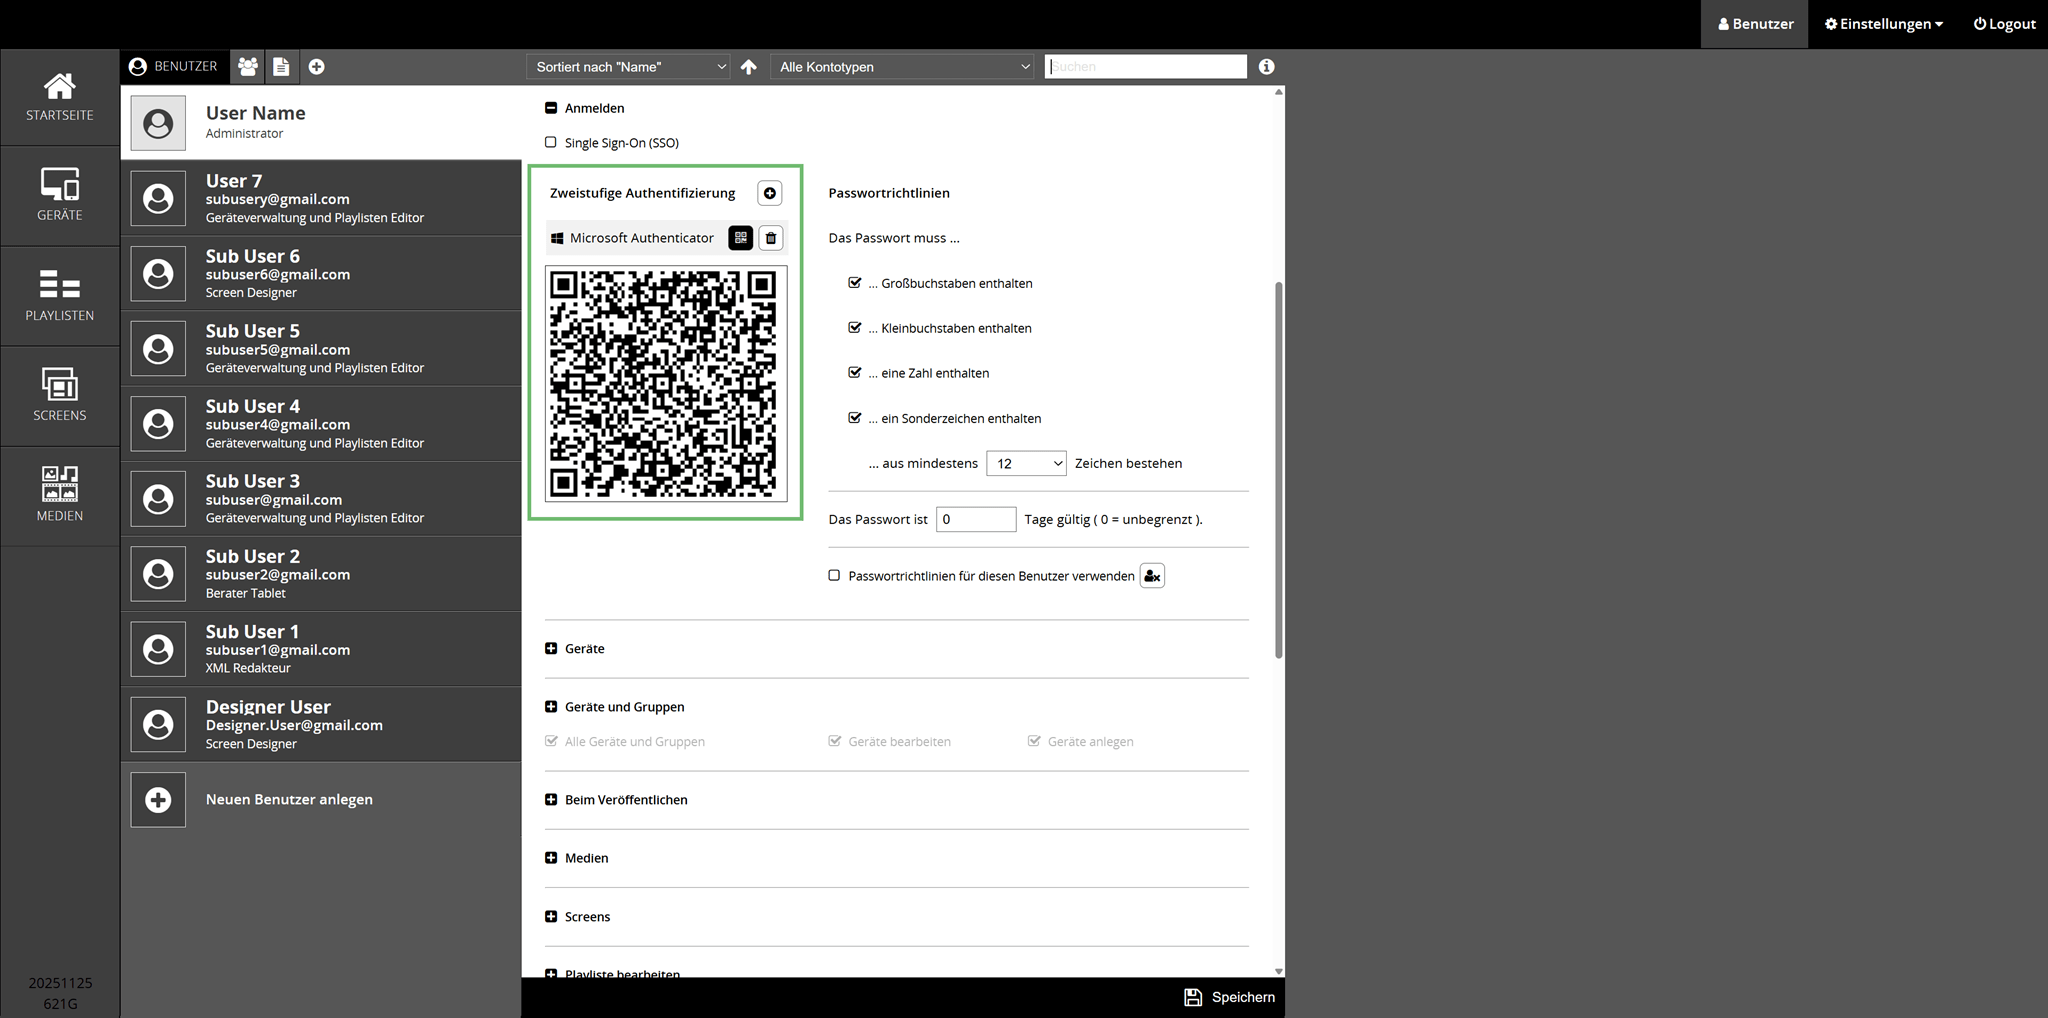The image size is (2048, 1018).
Task: Go to the Playlisten section
Action: coord(60,295)
